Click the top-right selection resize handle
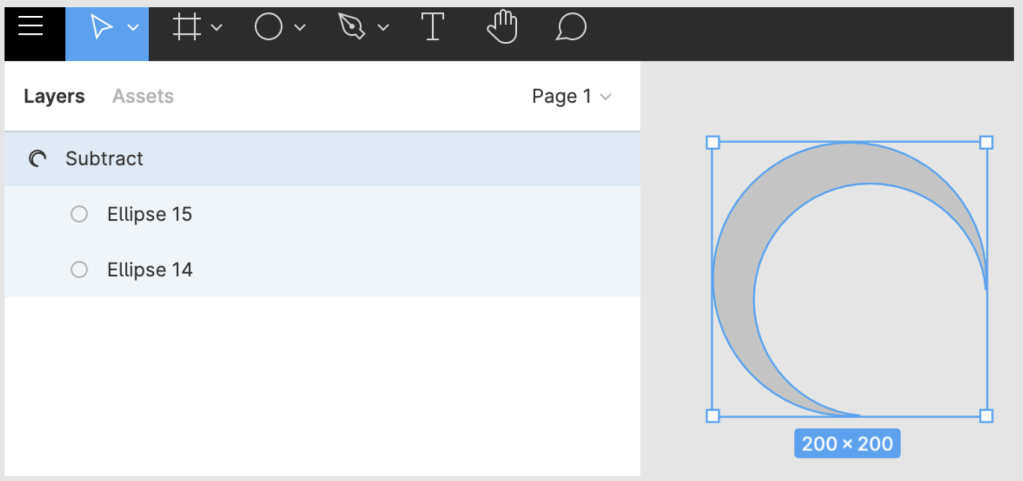The width and height of the screenshot is (1023, 481). coord(986,143)
